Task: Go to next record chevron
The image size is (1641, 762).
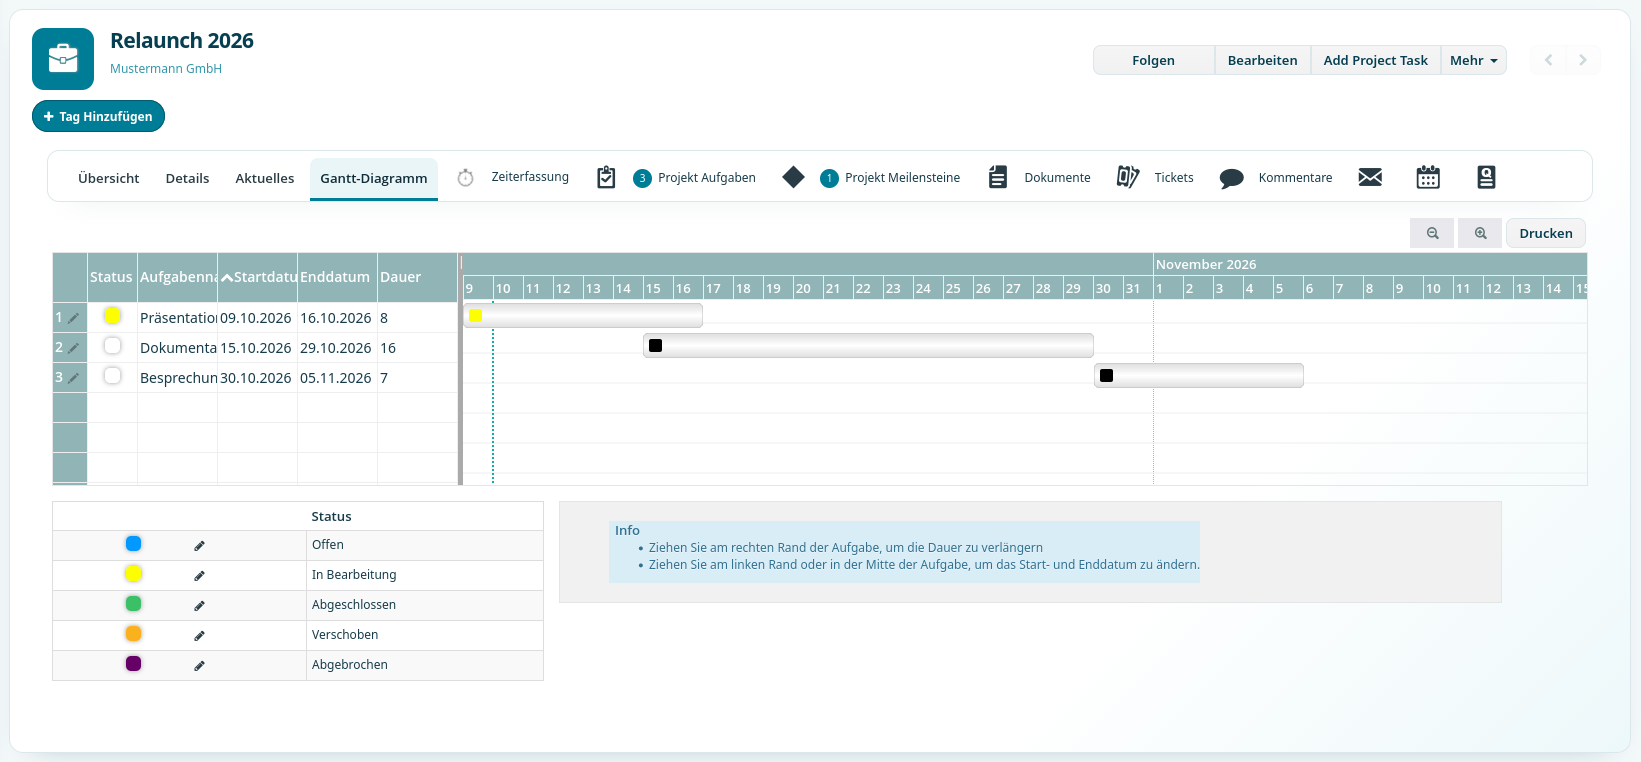Action: tap(1582, 60)
